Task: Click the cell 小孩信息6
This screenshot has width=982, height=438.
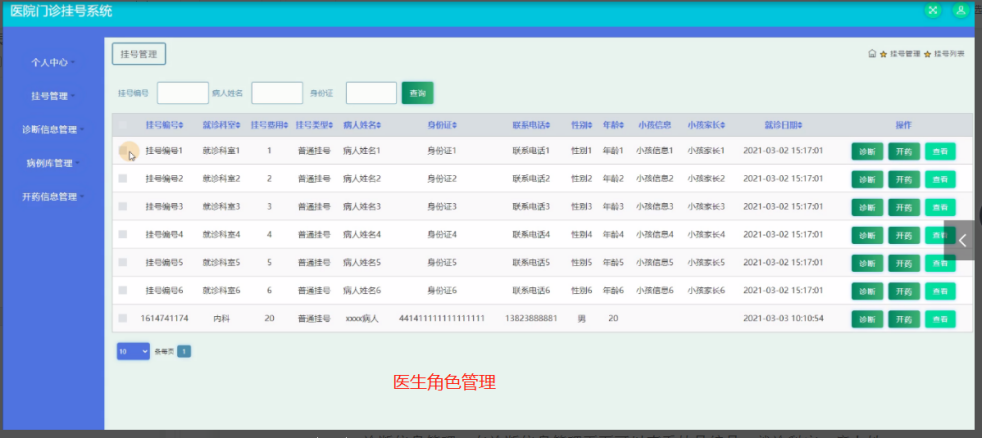Action: [x=654, y=290]
